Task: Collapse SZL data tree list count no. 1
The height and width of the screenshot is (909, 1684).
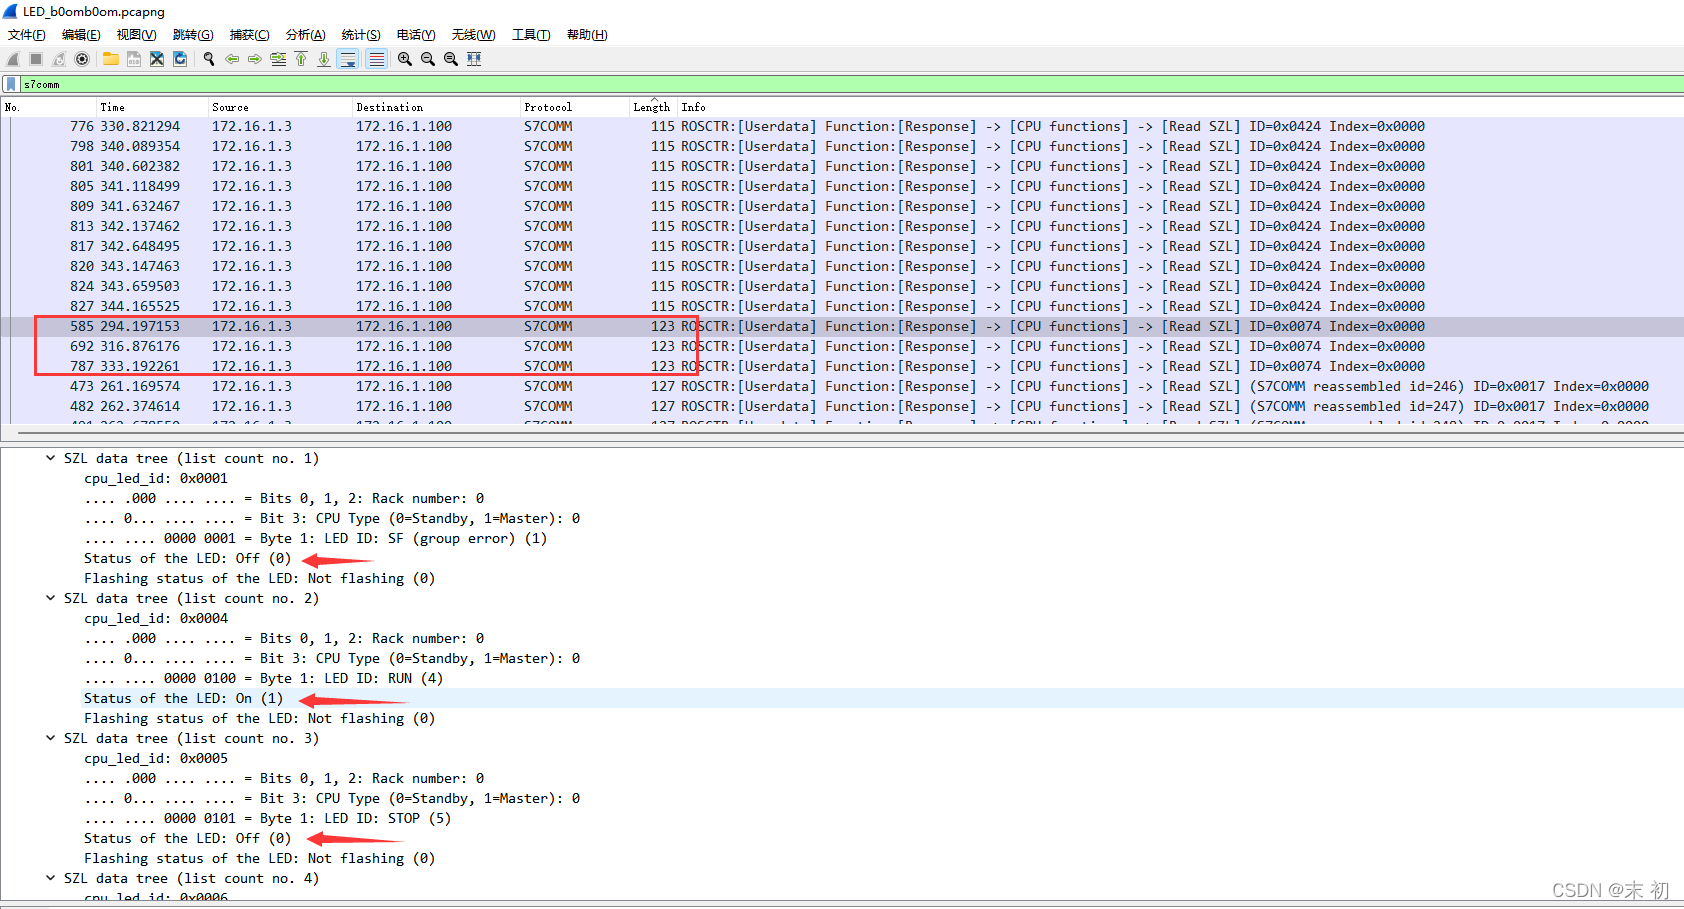Action: tap(50, 458)
